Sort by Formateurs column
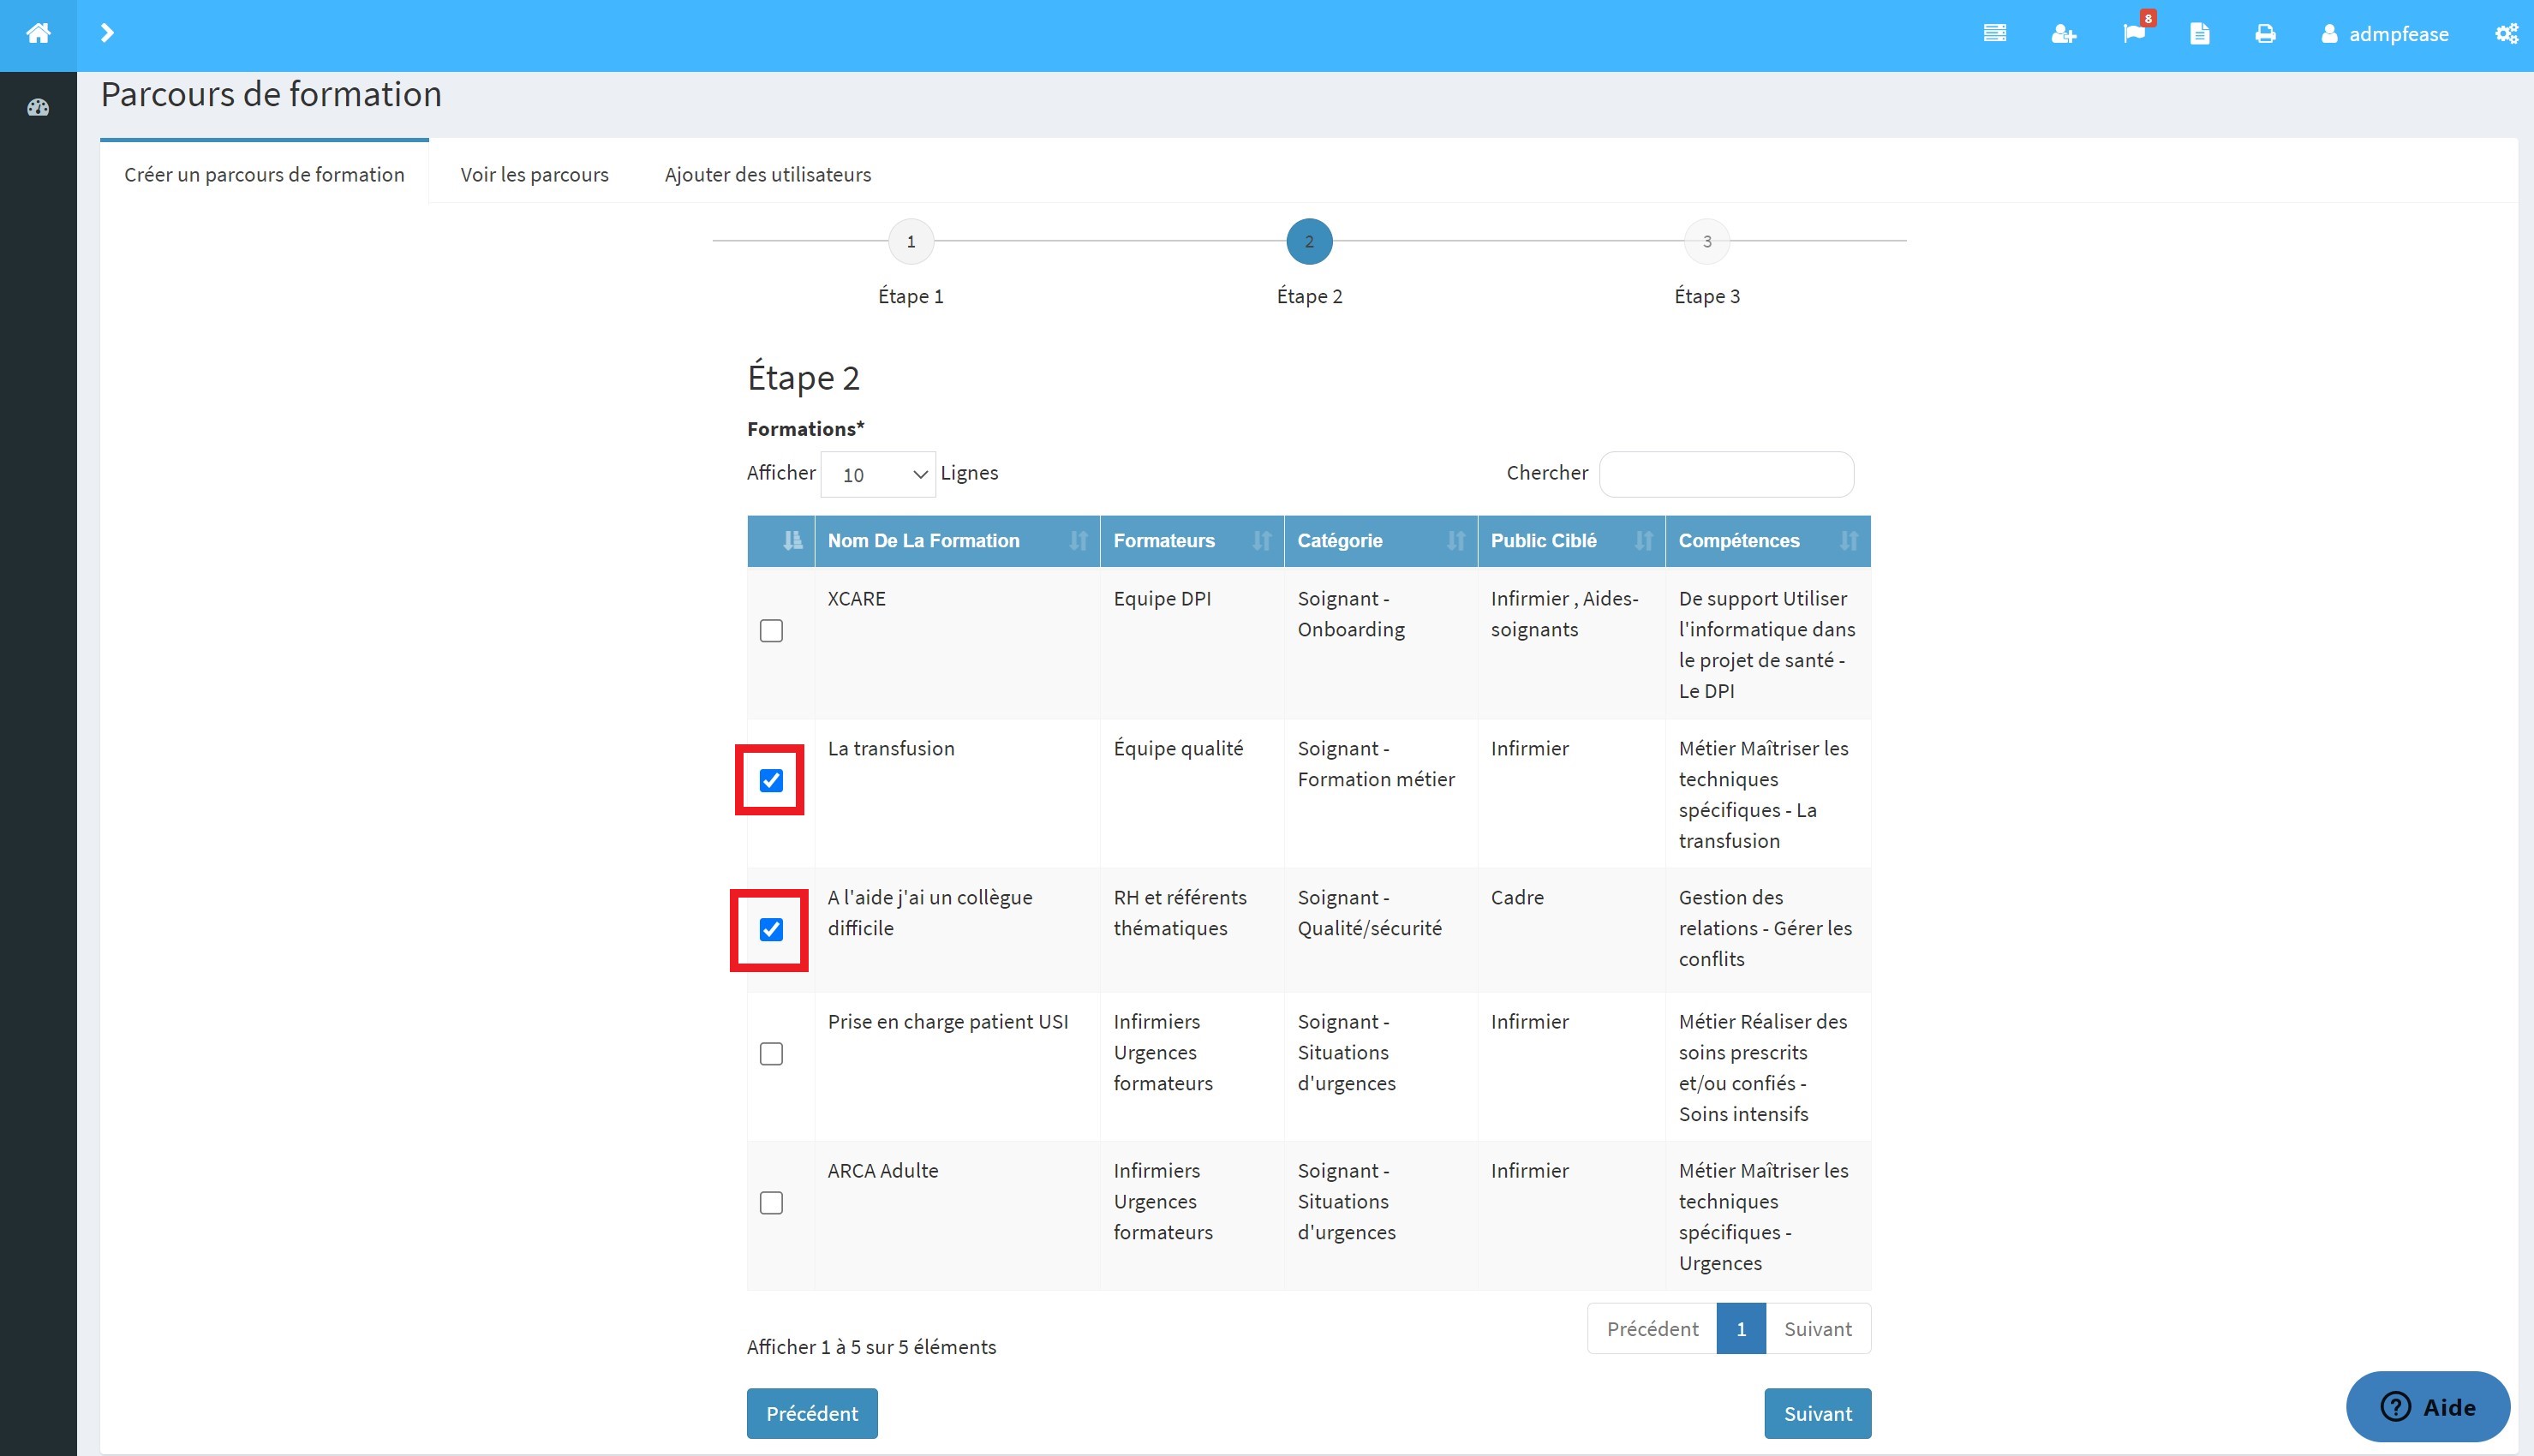2534x1456 pixels. [1192, 541]
